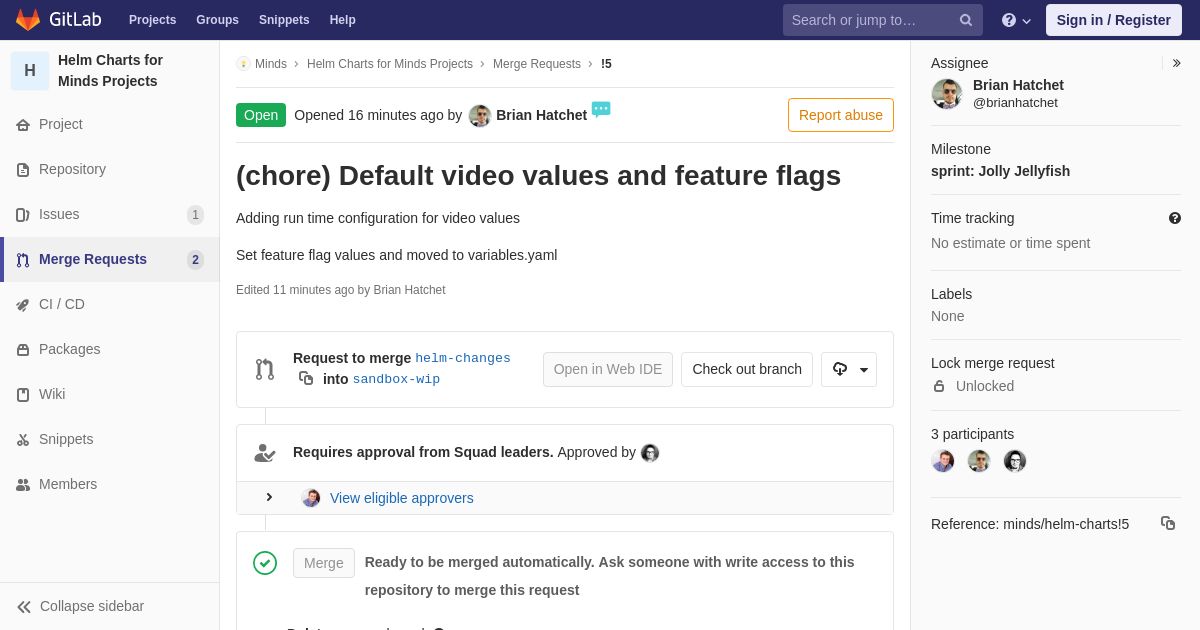Viewport: 1200px width, 630px height.
Task: Focus the Search or jump to field
Action: click(x=883, y=20)
